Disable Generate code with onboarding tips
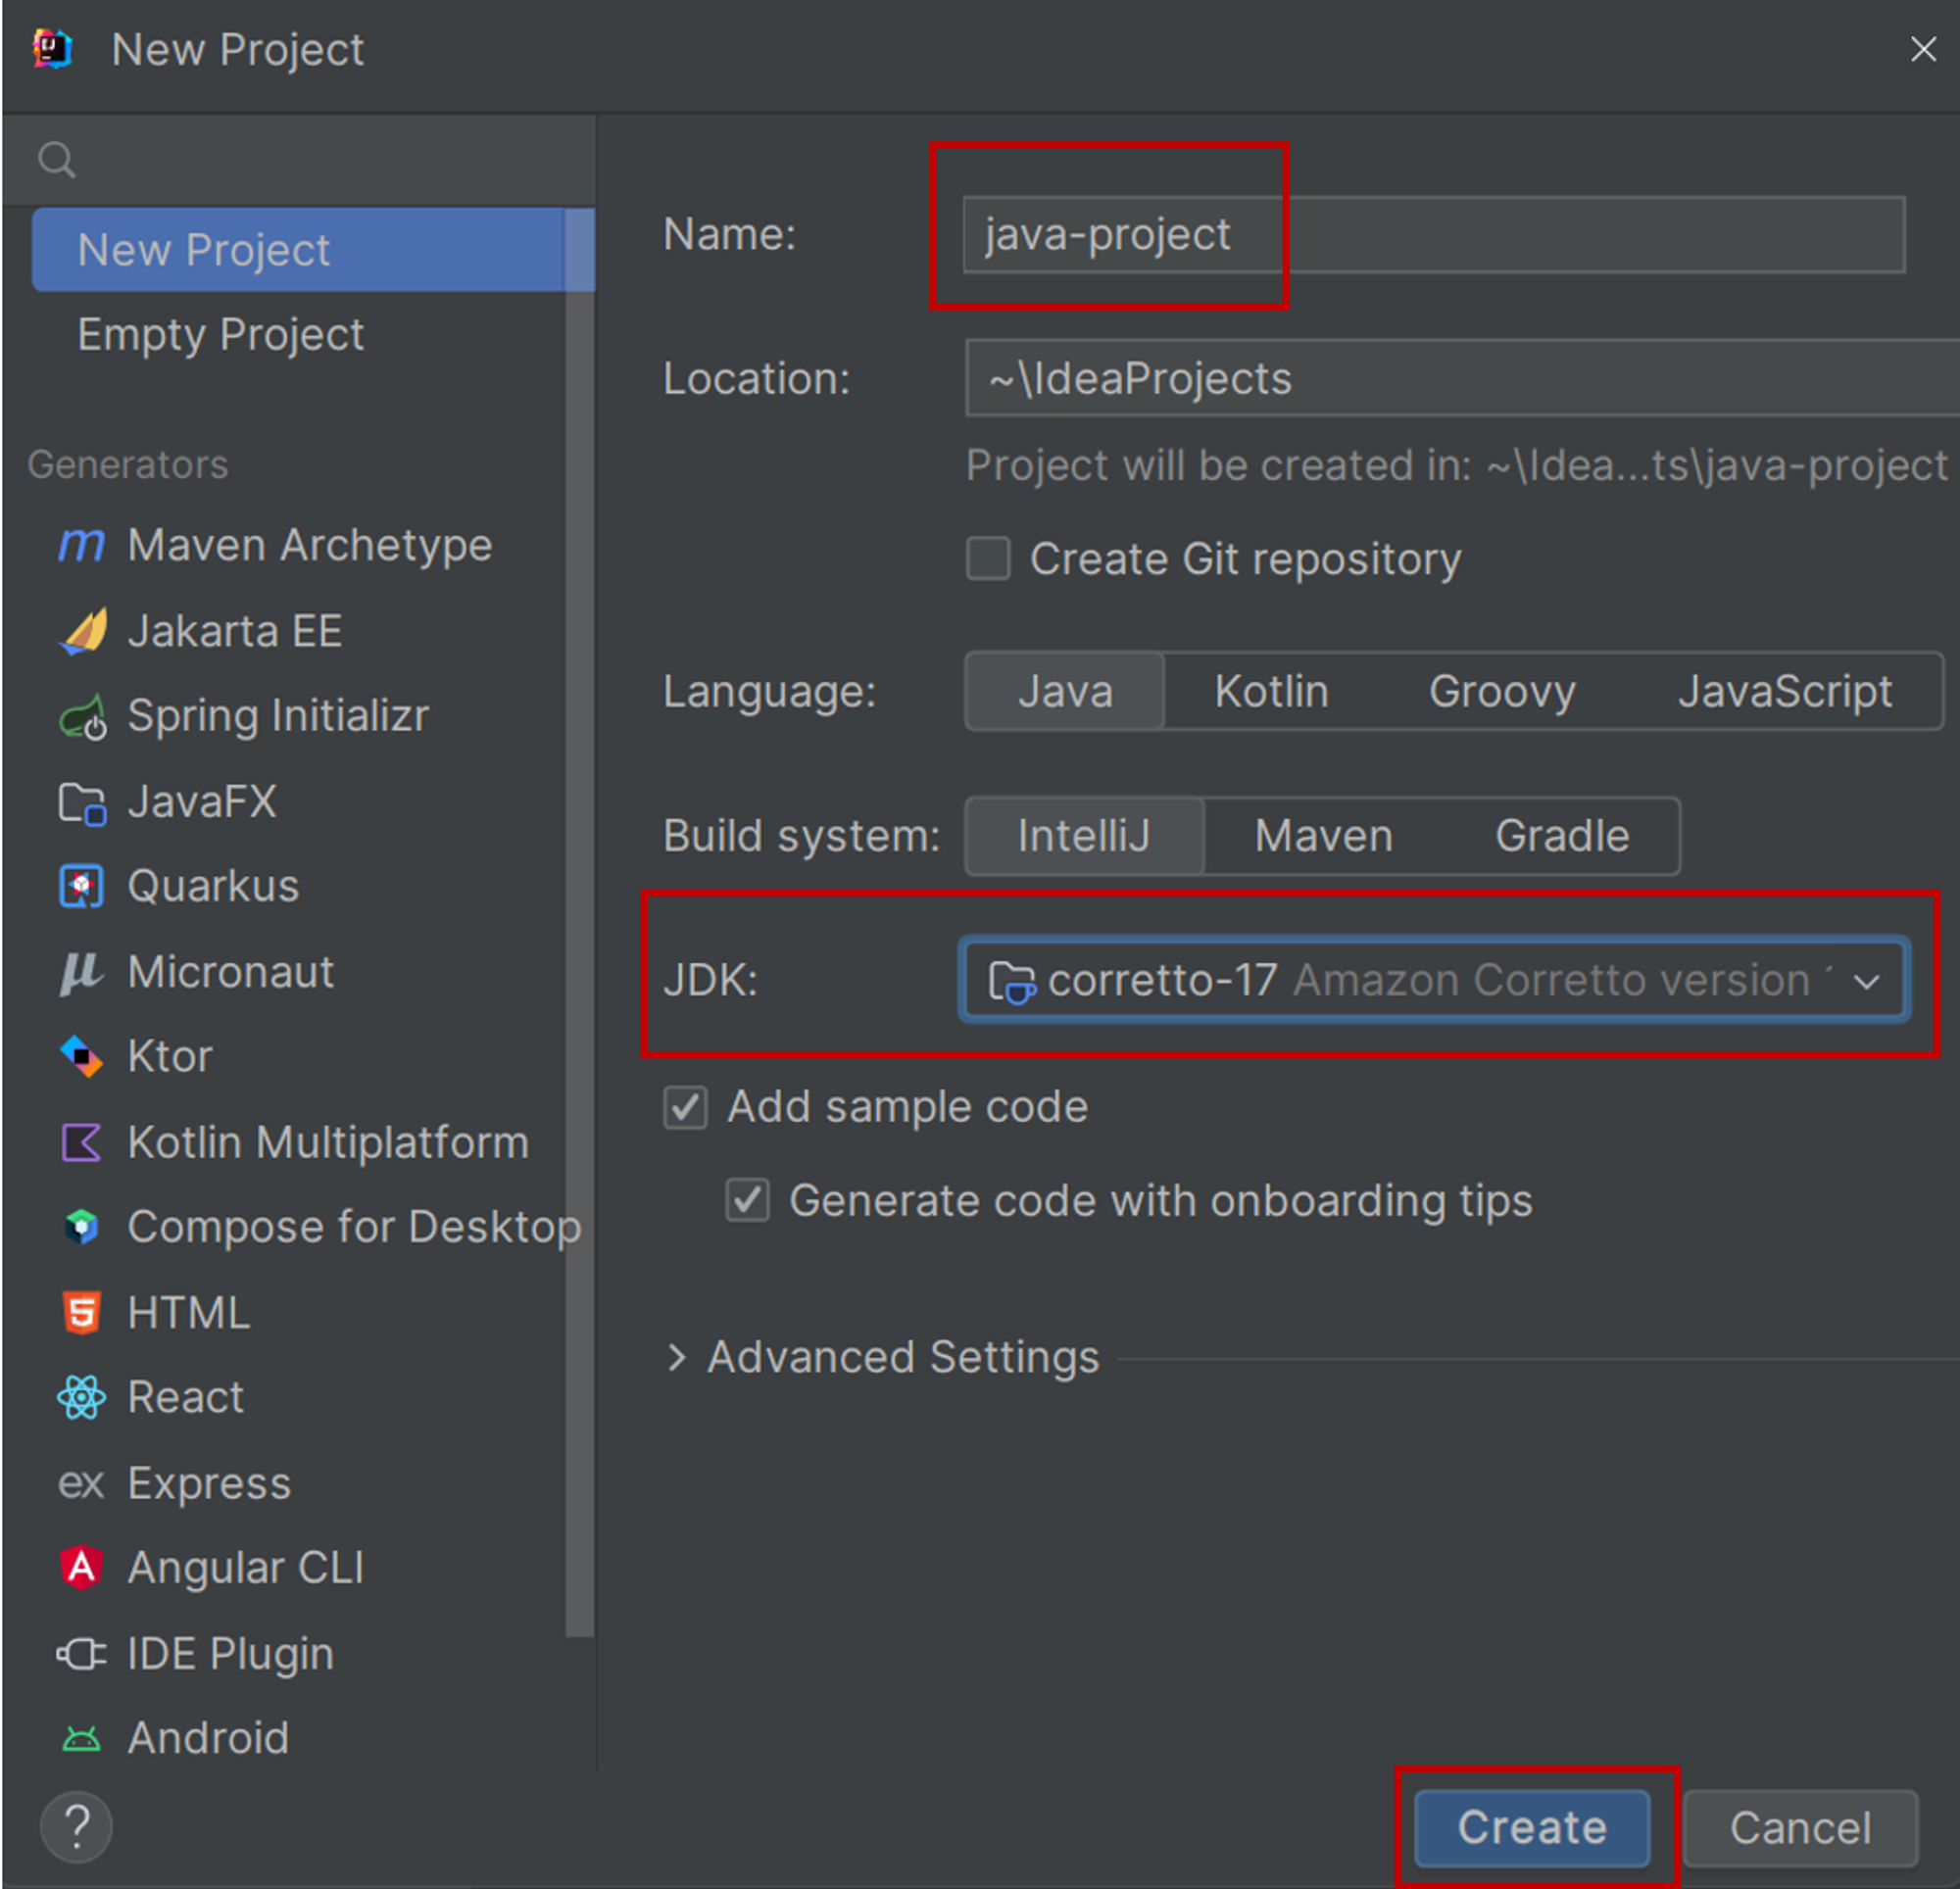The height and width of the screenshot is (1889, 1960). (747, 1200)
